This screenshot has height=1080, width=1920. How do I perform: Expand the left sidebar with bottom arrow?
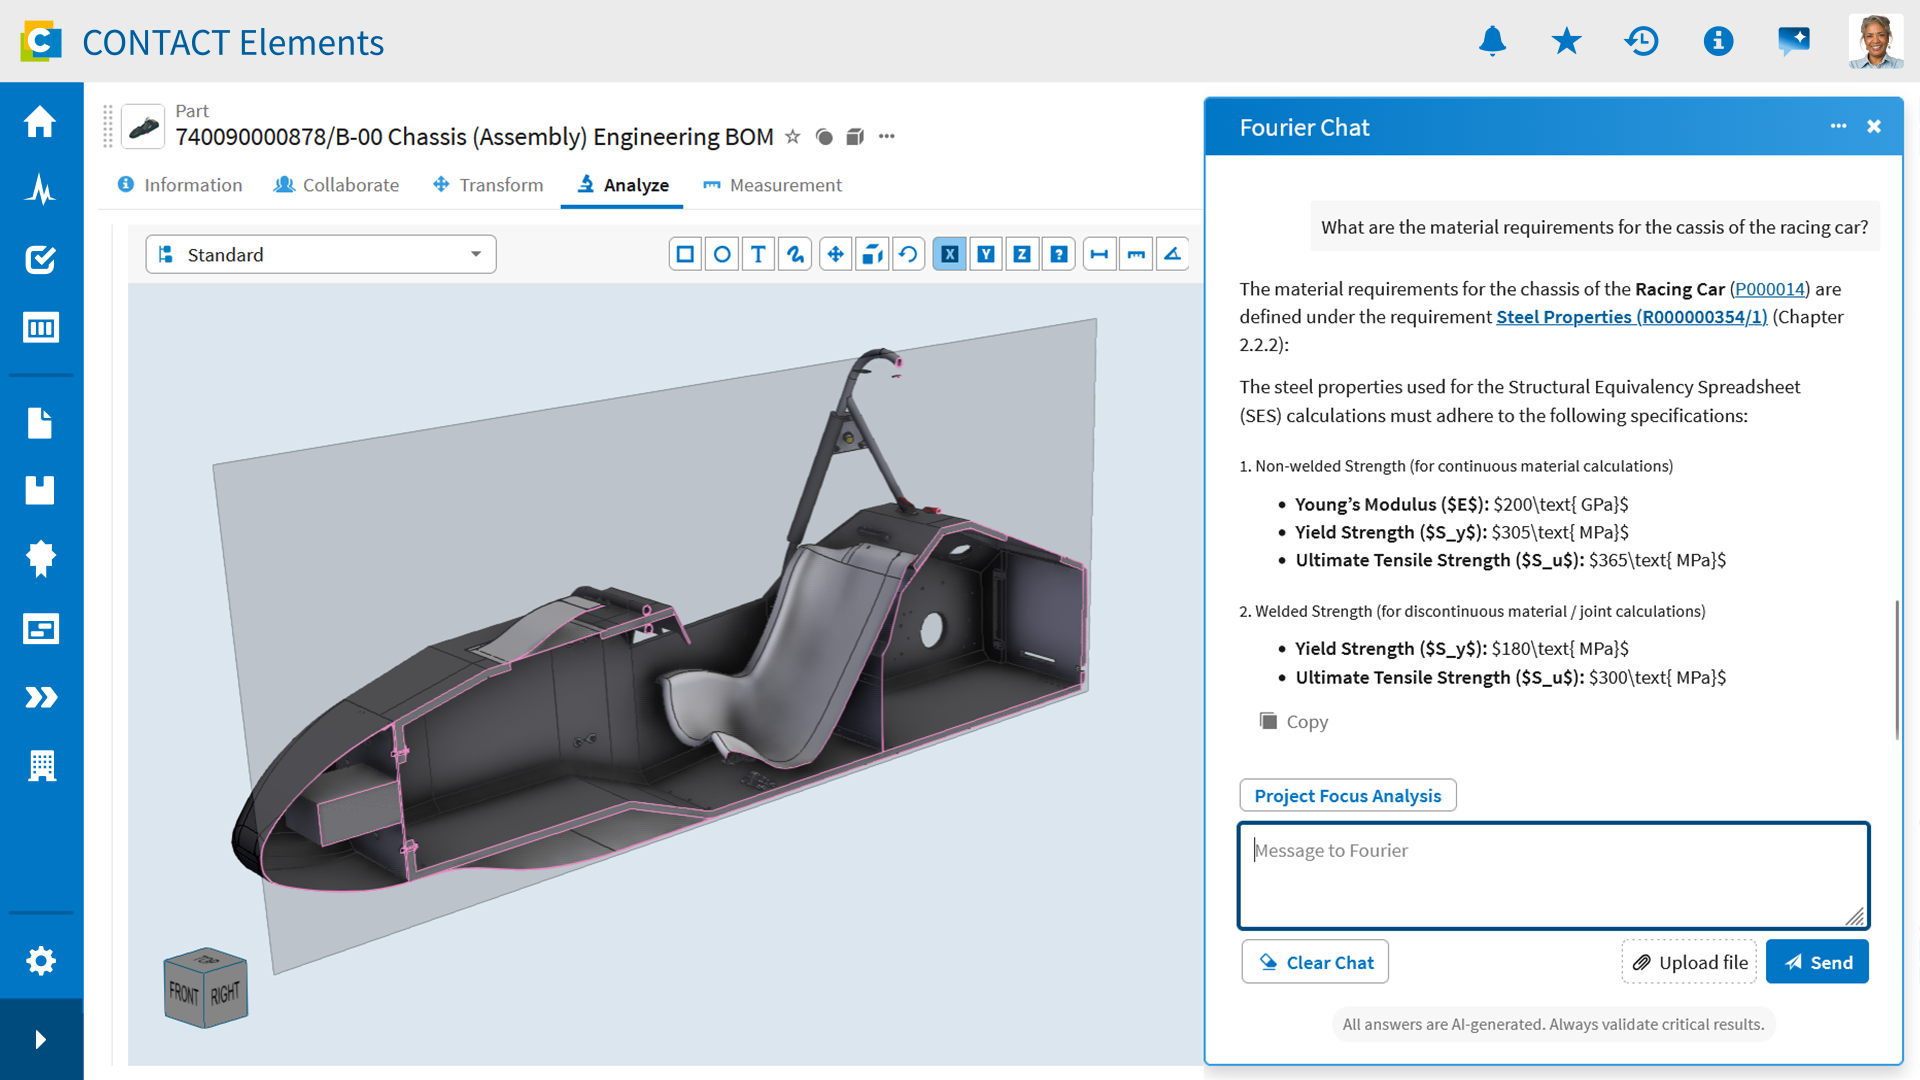(41, 1039)
